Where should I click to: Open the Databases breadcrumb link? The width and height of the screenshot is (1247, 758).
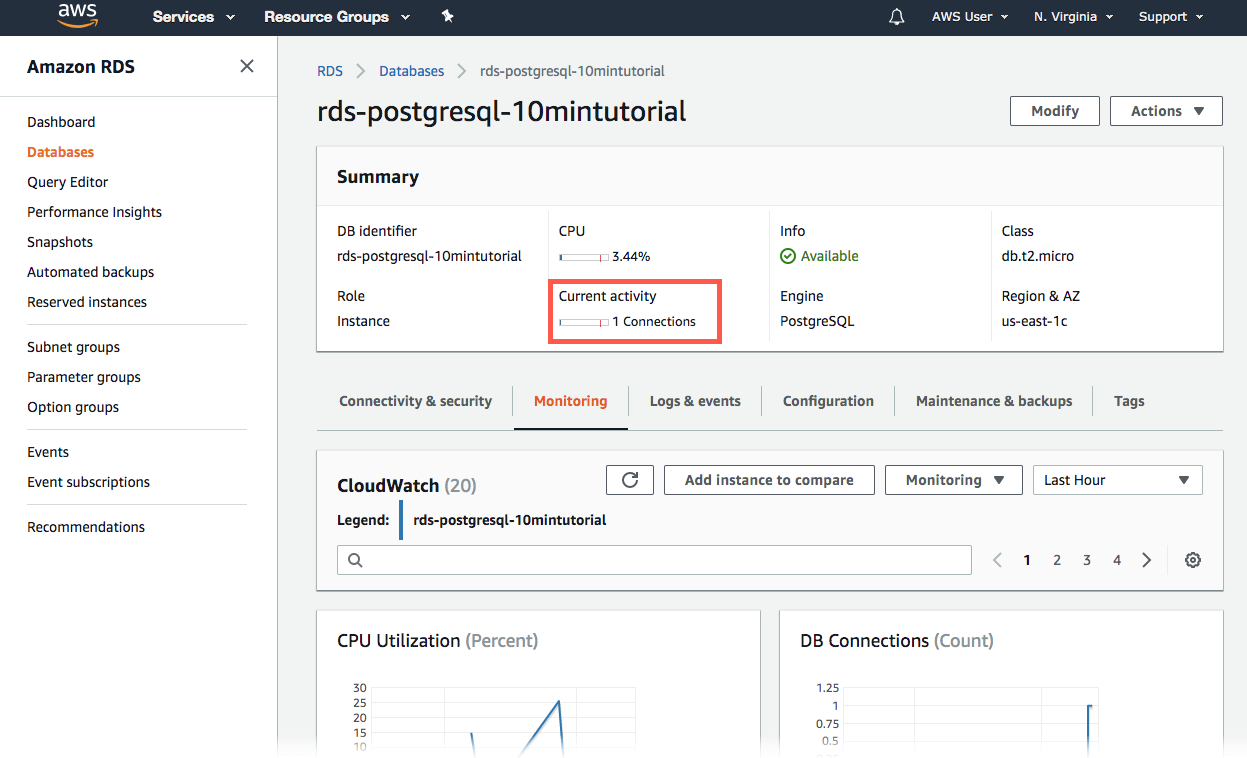(x=411, y=71)
